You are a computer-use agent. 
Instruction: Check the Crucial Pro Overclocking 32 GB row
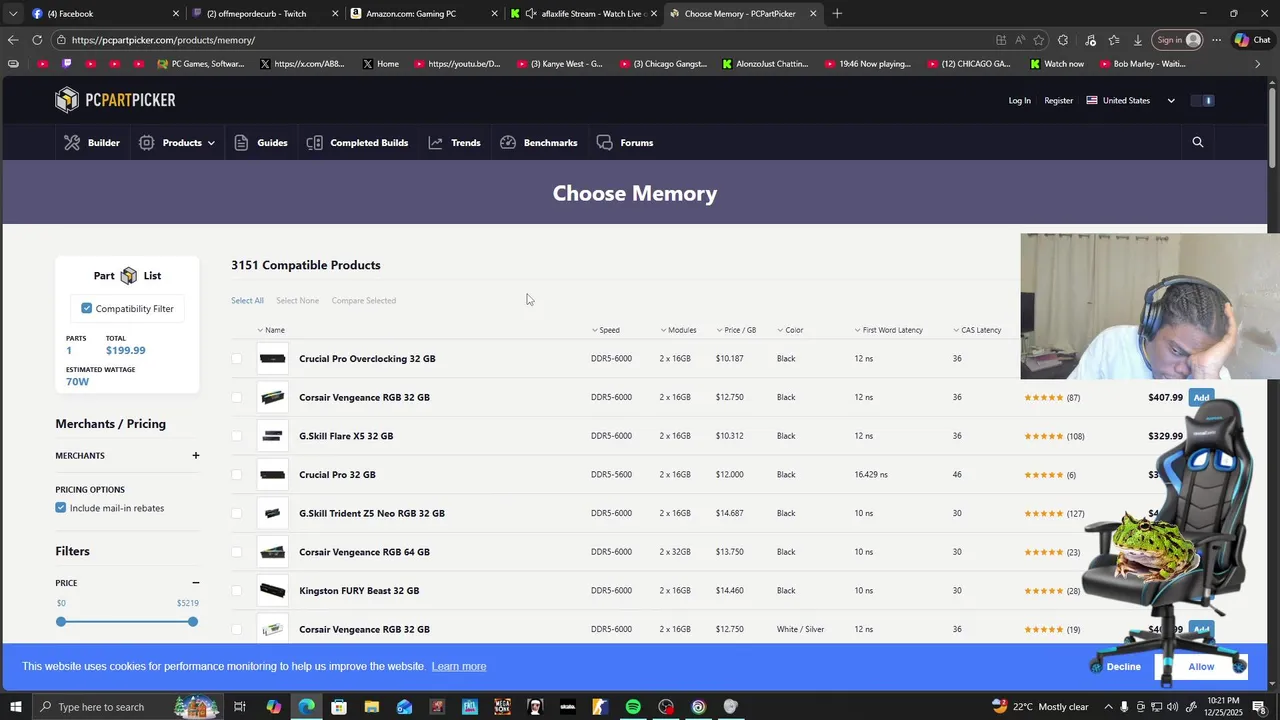point(236,359)
